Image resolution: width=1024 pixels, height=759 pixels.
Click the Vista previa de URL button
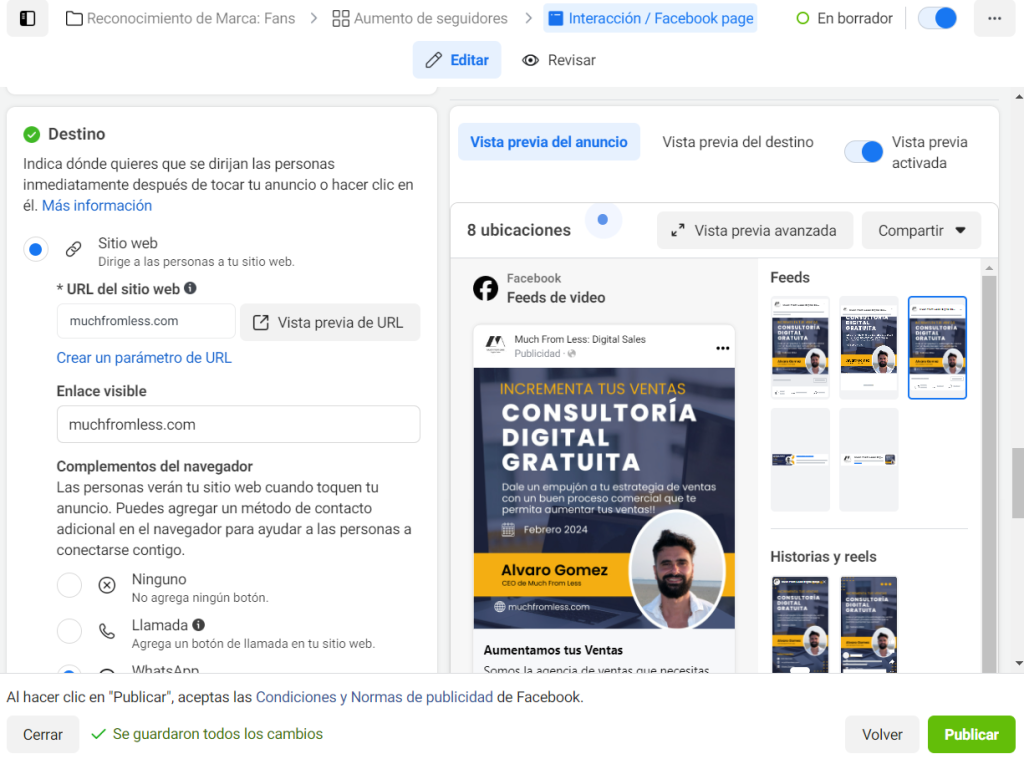click(x=330, y=323)
